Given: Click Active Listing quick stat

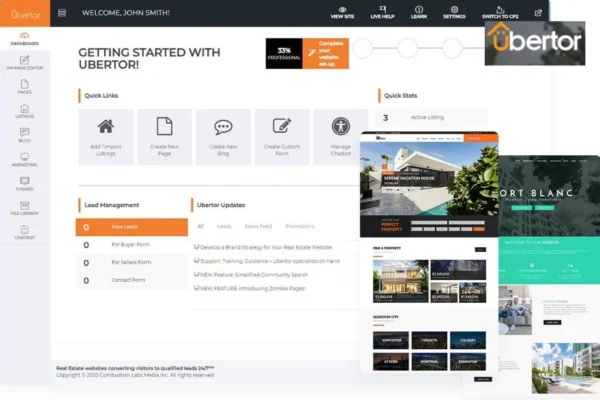Looking at the screenshot, I should tap(431, 118).
